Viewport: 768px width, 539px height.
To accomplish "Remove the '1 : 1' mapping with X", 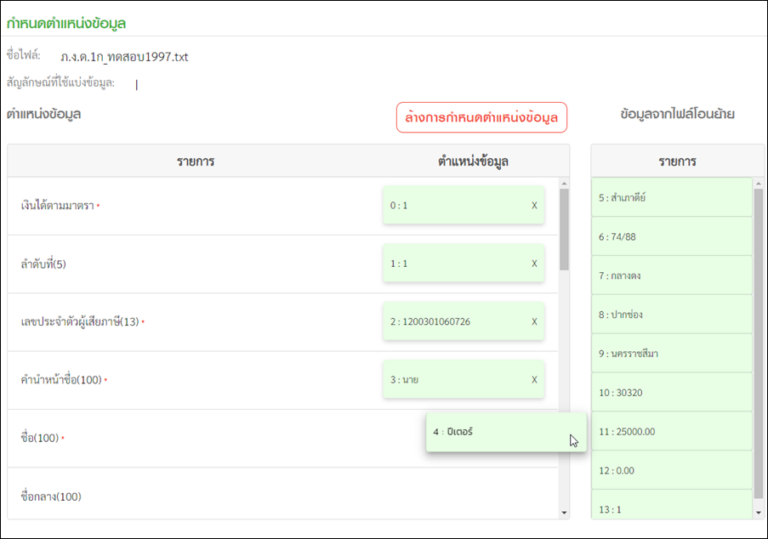I will click(x=534, y=264).
